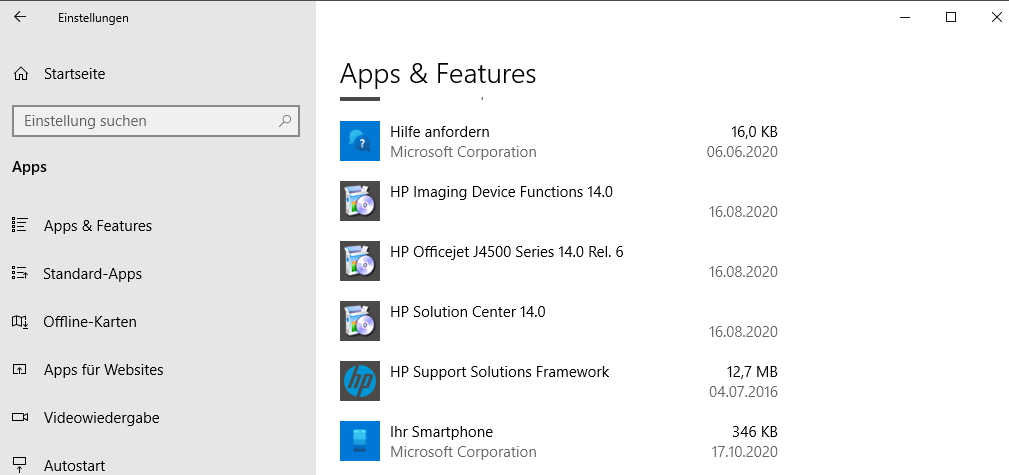This screenshot has width=1009, height=475.
Task: Go to Videowiedergabe settings
Action: point(101,418)
